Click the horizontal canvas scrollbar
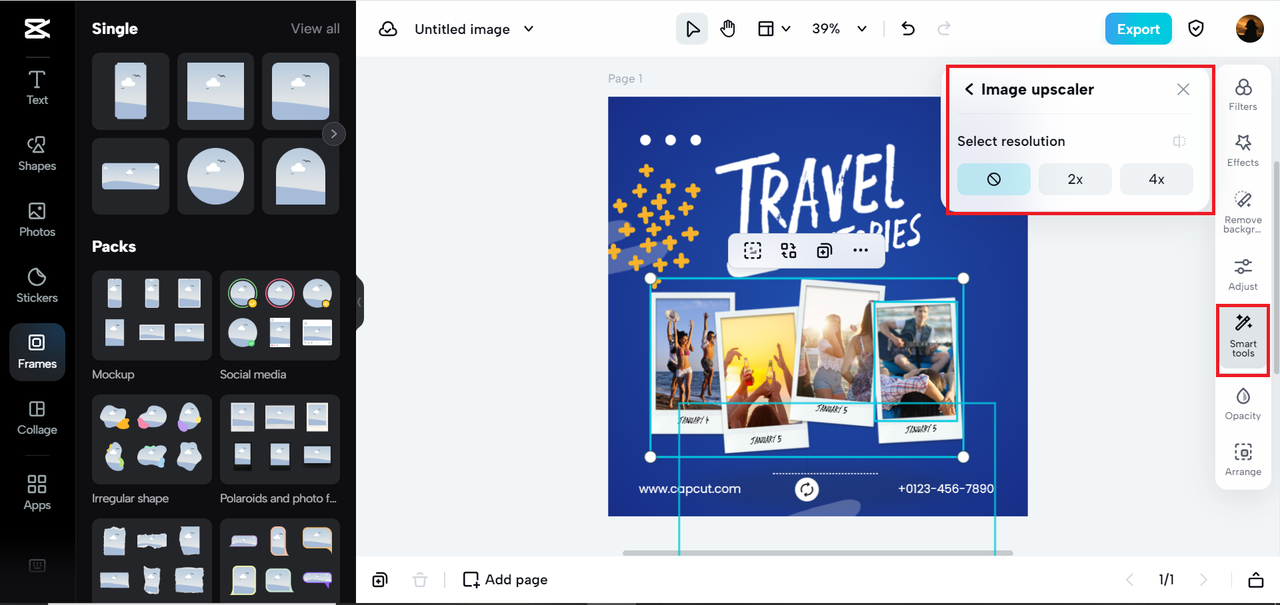Image resolution: width=1280 pixels, height=605 pixels. coord(817,553)
